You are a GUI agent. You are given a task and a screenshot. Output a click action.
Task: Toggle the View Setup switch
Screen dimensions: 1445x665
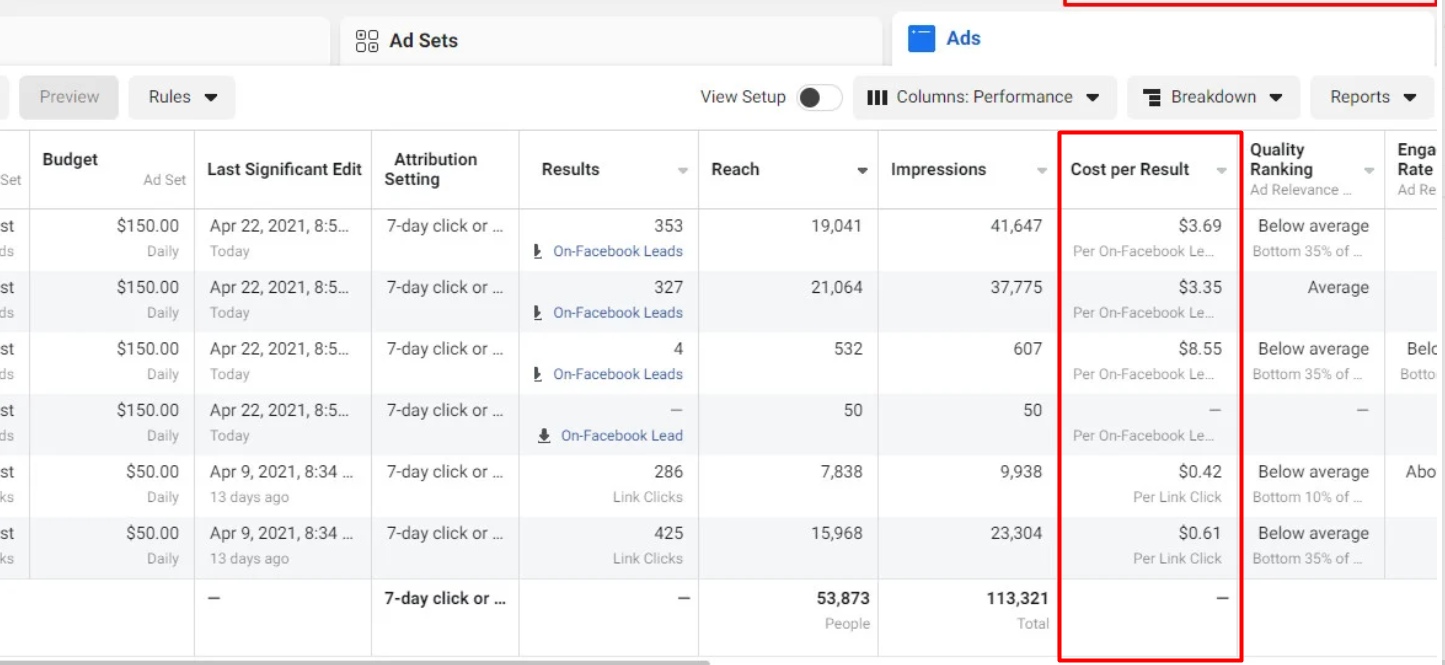pos(818,98)
